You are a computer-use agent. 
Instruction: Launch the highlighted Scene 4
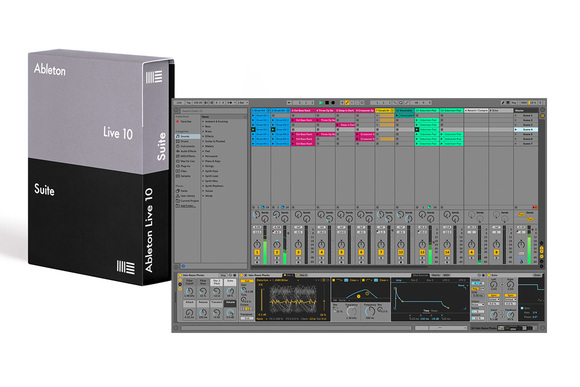[526, 129]
